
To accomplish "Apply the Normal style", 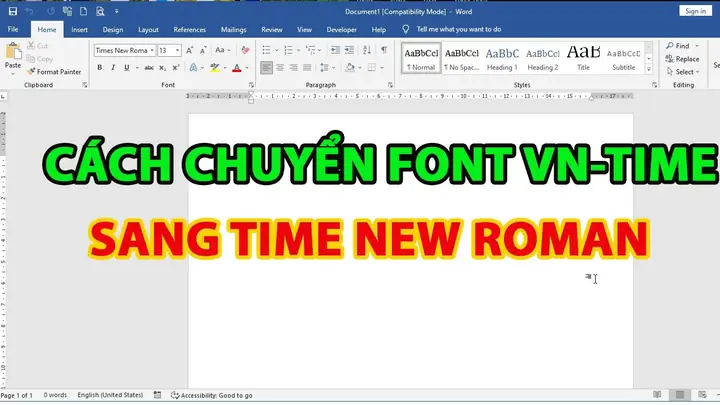I will click(421, 59).
